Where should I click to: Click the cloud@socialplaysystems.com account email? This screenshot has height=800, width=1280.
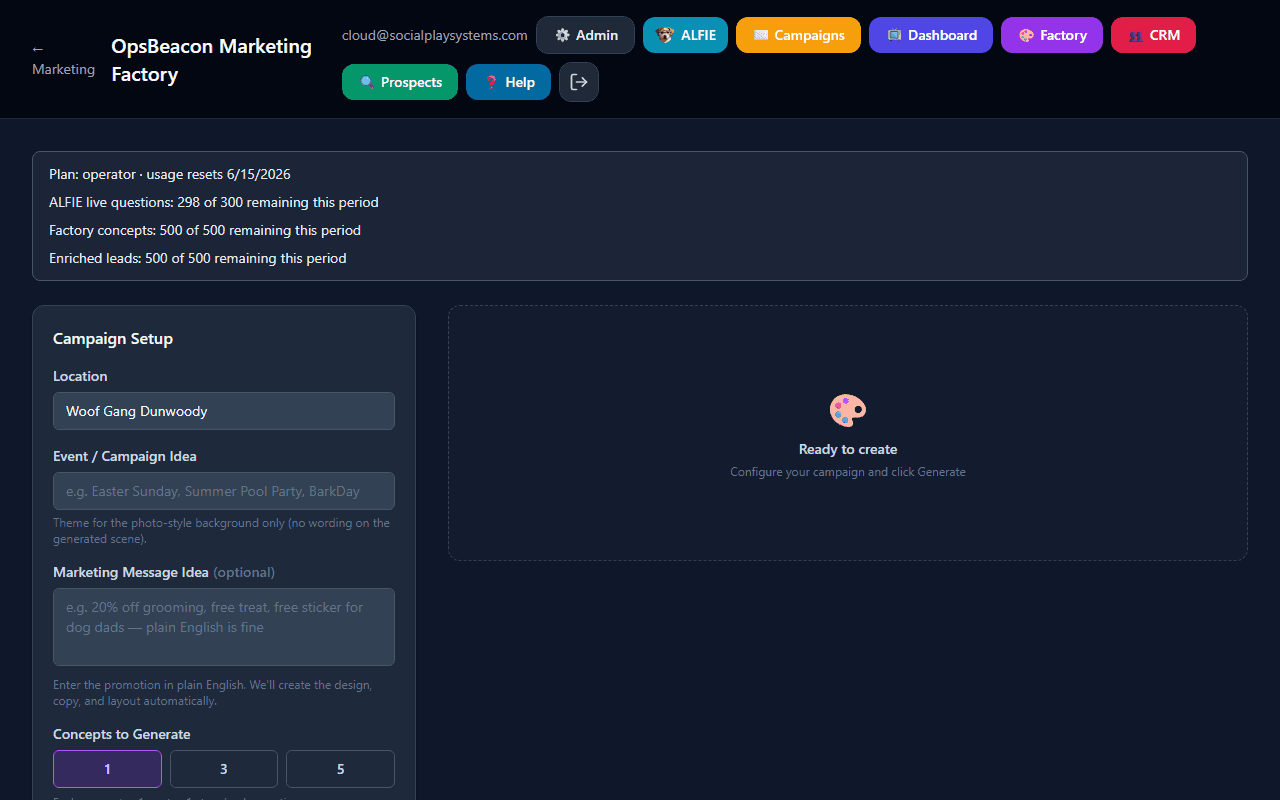click(435, 35)
